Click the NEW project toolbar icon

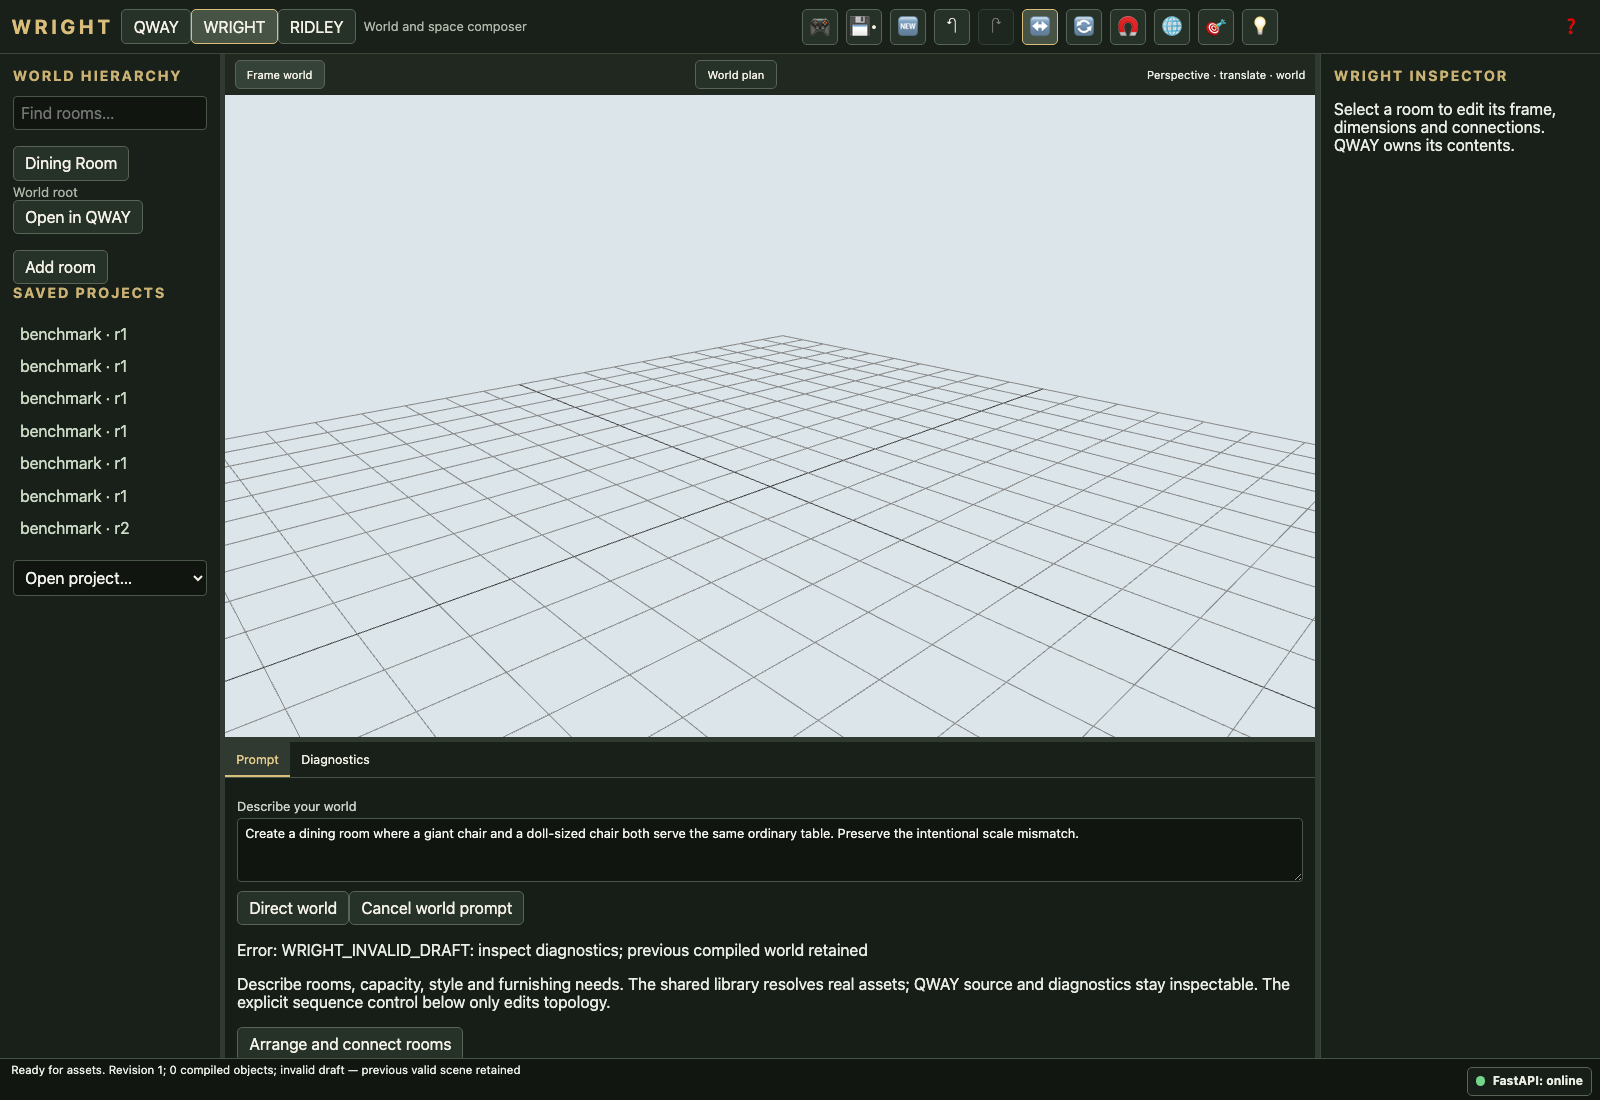pos(908,27)
